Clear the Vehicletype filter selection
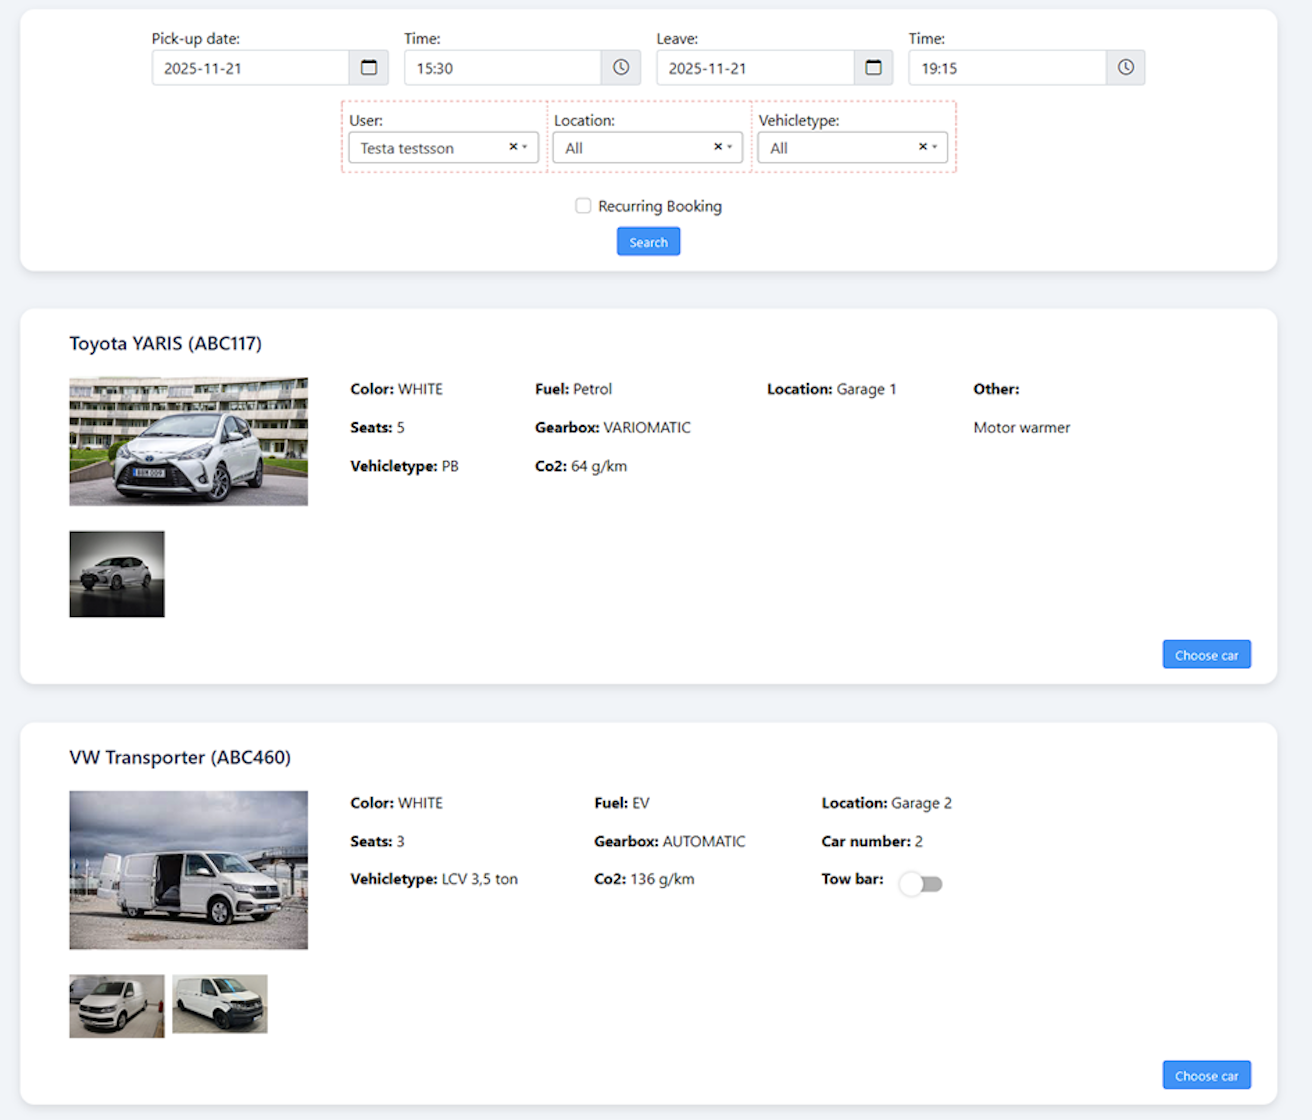This screenshot has width=1312, height=1120. (921, 147)
